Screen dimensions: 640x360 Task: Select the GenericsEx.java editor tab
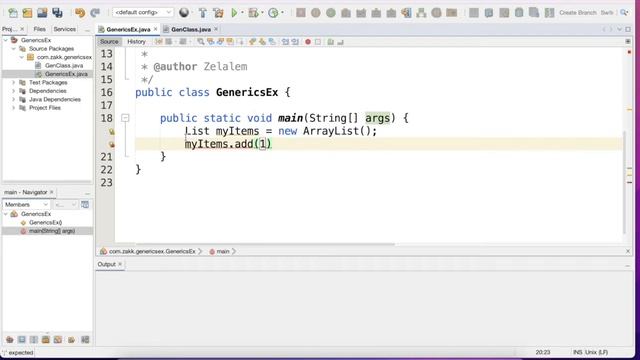(x=128, y=29)
